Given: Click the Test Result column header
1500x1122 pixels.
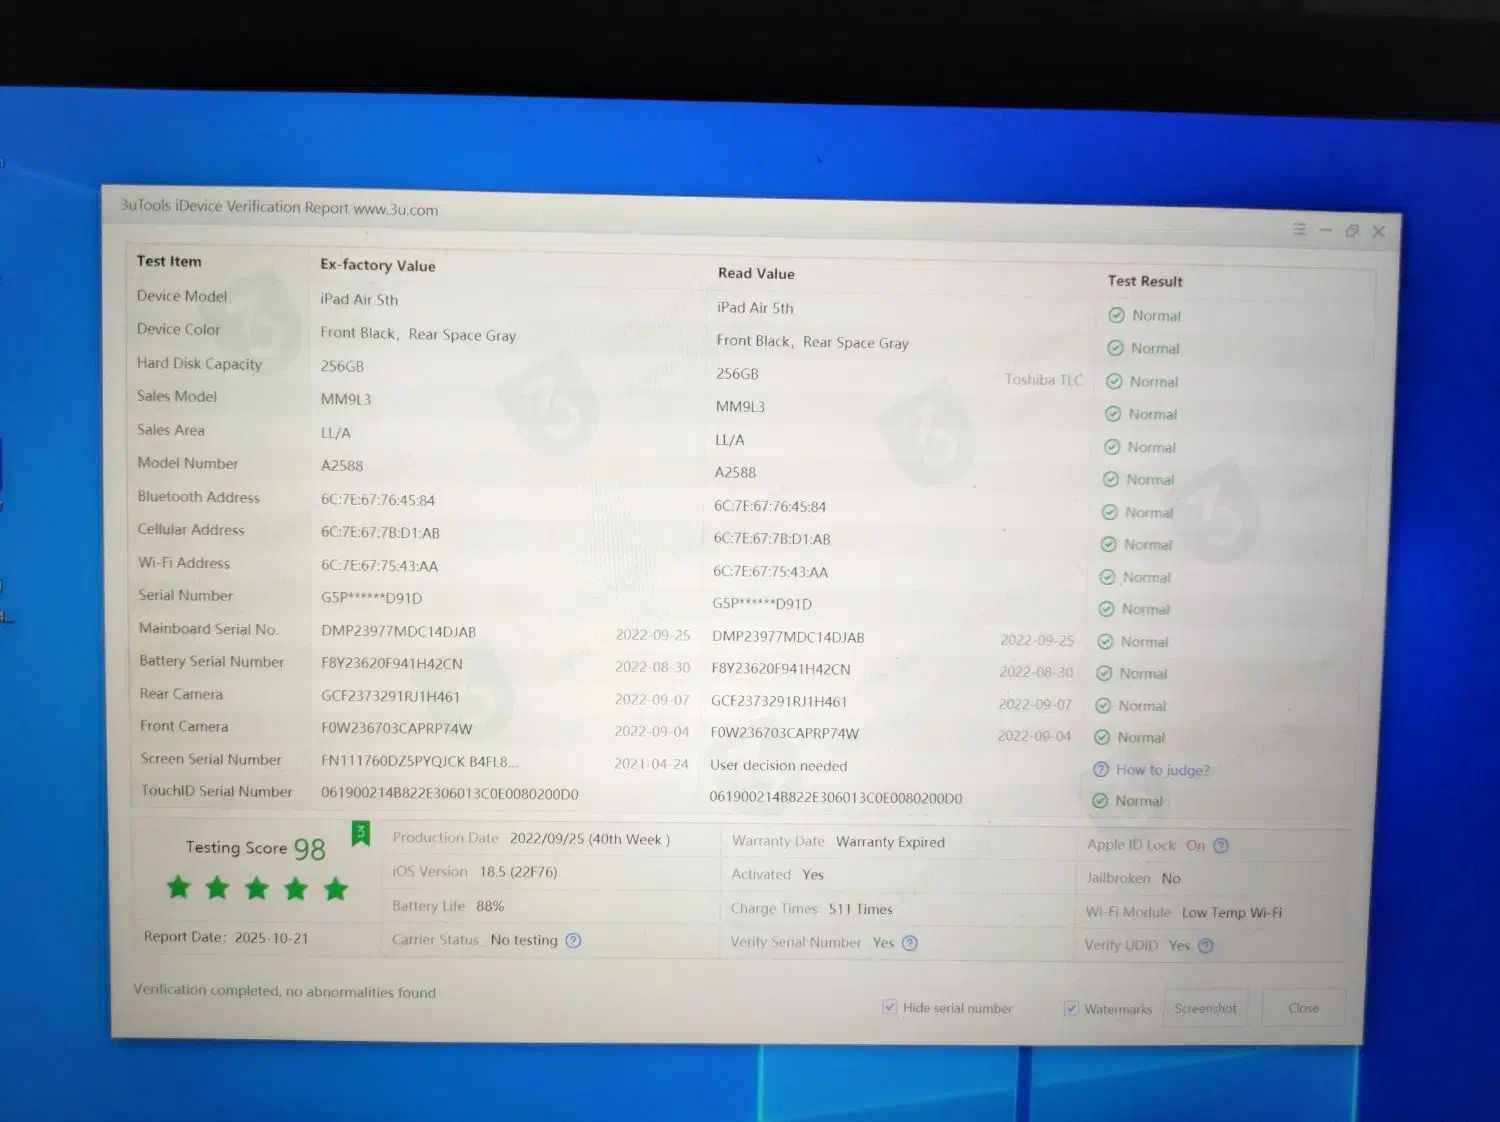Looking at the screenshot, I should coord(1144,281).
